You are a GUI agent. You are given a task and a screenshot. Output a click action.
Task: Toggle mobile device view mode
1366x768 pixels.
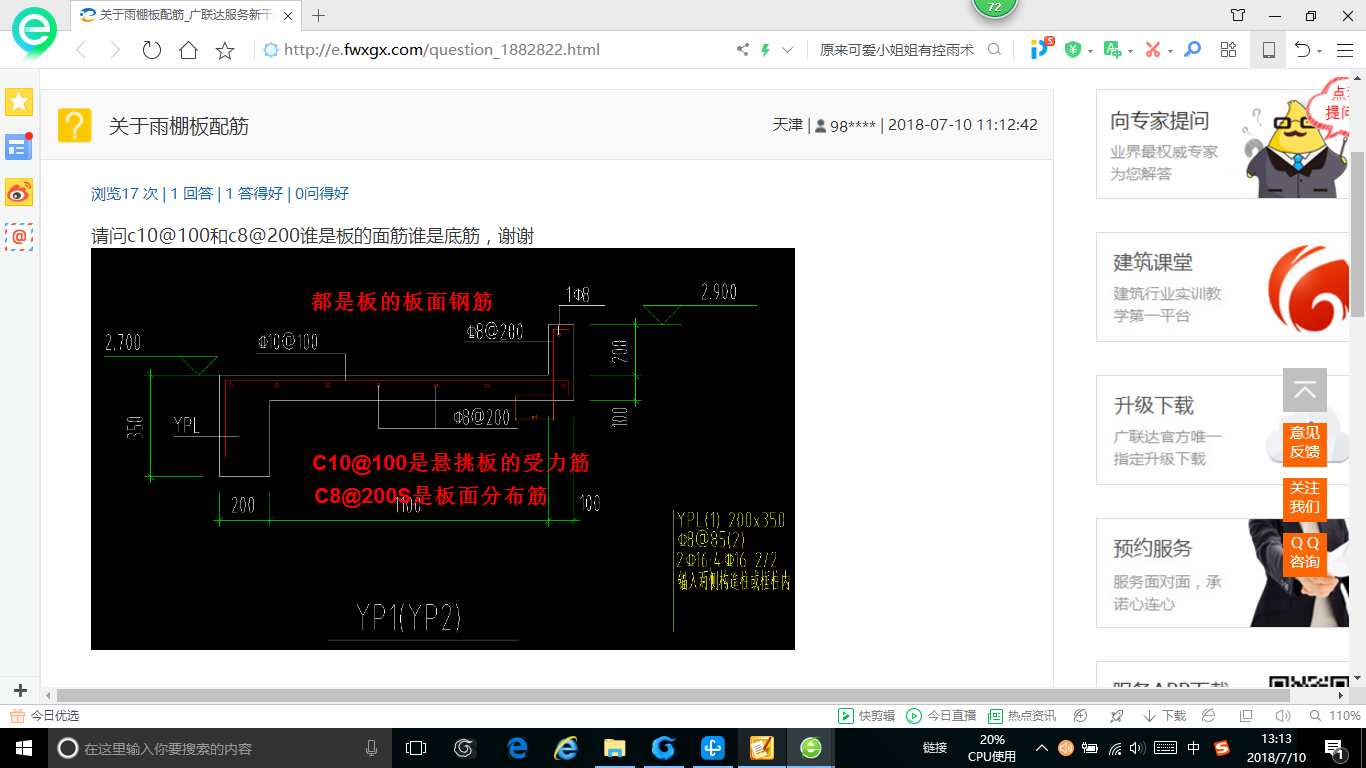pyautogui.click(x=1268, y=50)
